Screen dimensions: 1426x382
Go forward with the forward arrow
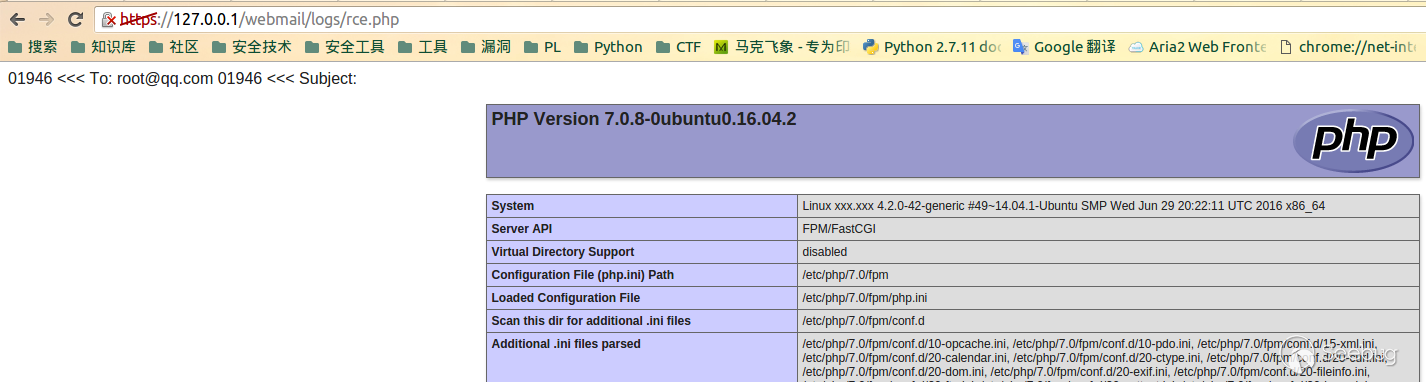[46, 19]
